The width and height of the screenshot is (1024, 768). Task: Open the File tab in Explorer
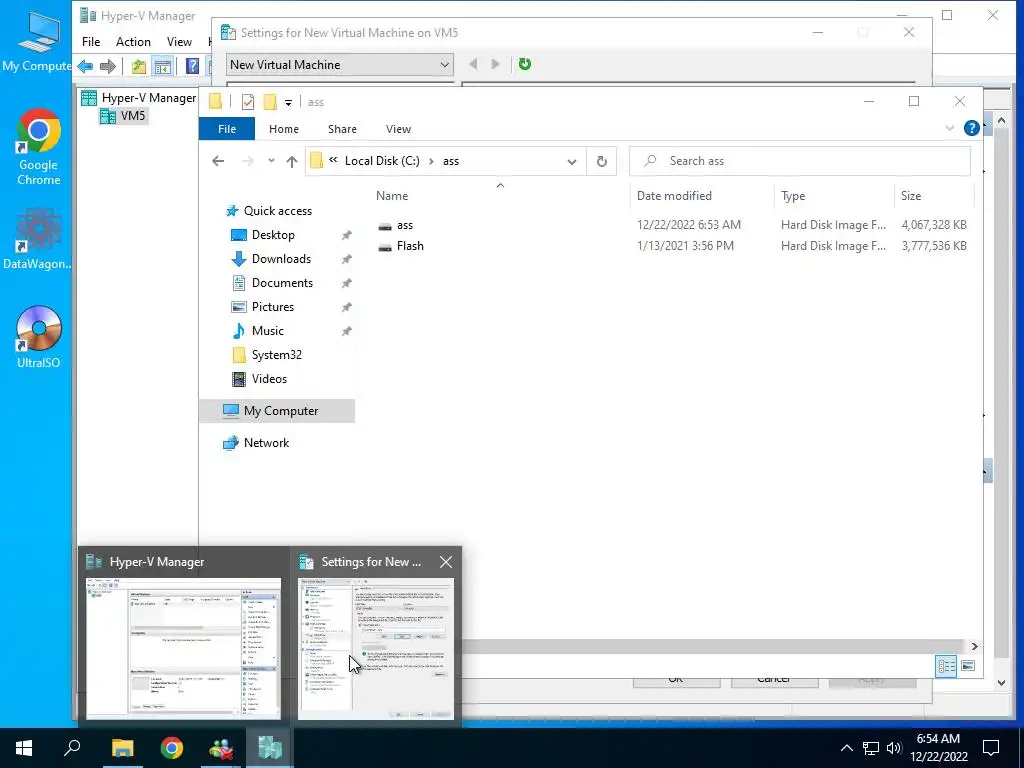pyautogui.click(x=227, y=129)
